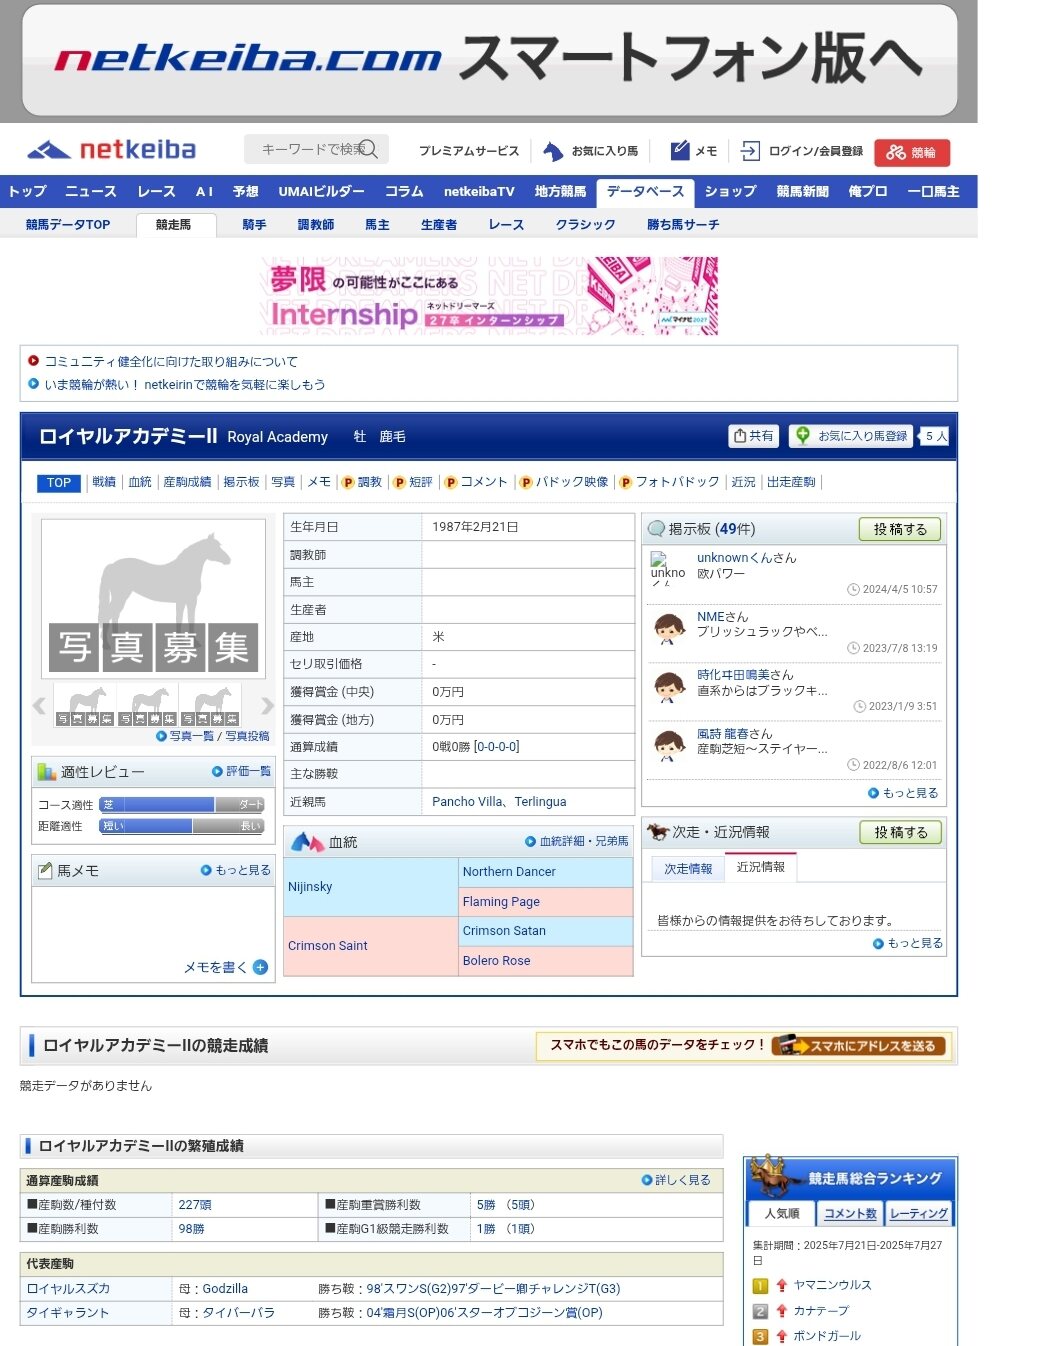The width and height of the screenshot is (1055, 1346).
Task: Click 次走・近況情報 horse icon
Action: click(x=658, y=832)
